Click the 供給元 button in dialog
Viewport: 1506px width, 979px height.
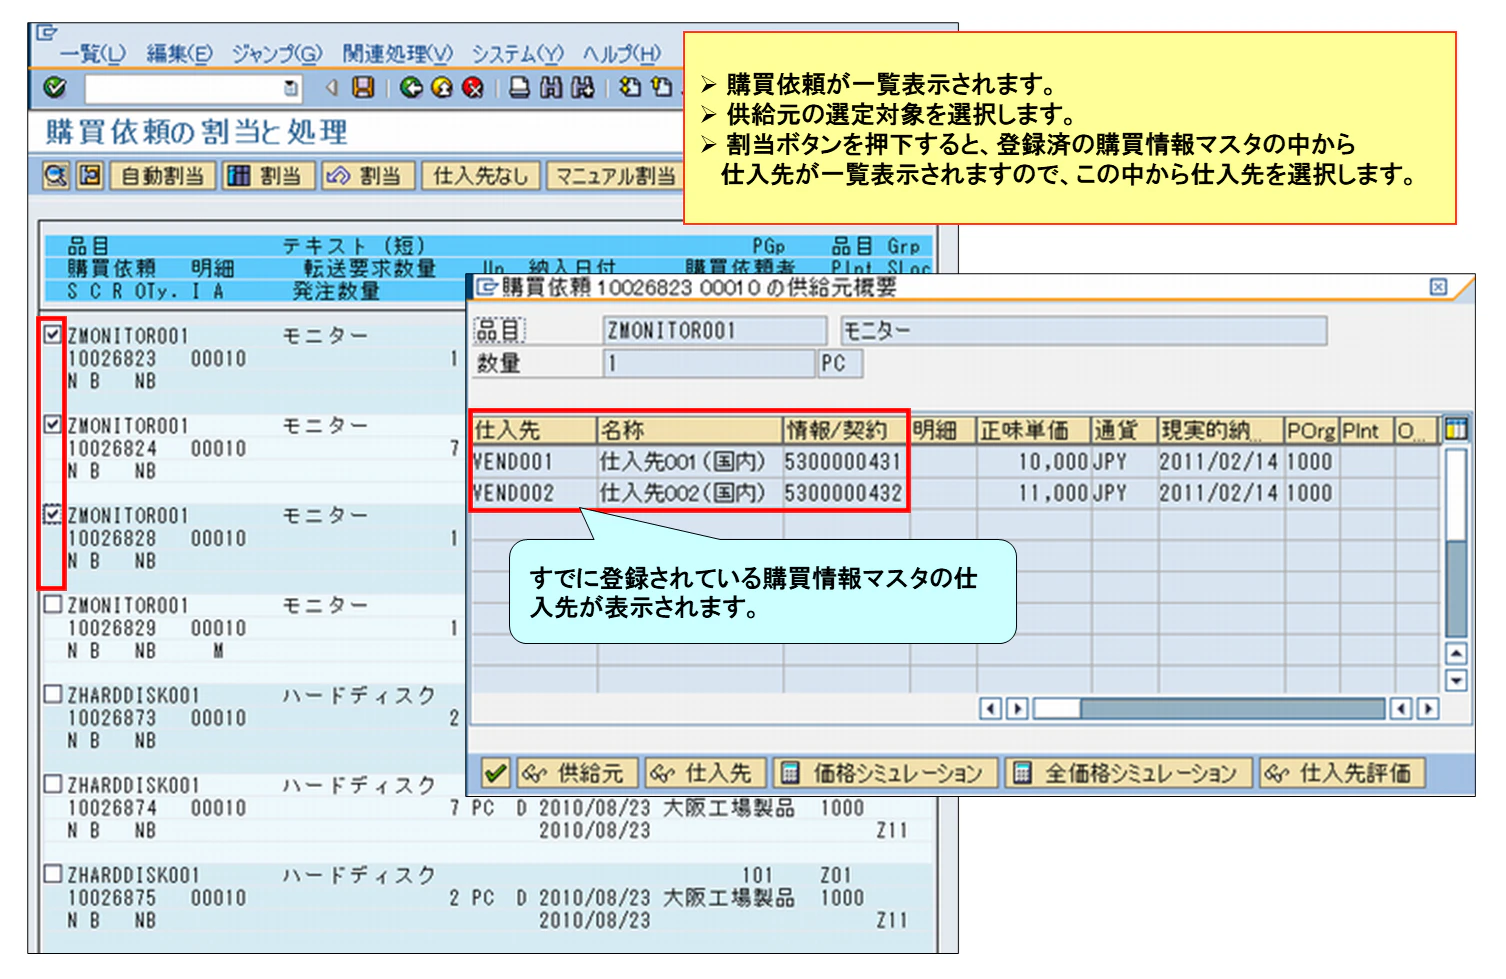click(577, 773)
